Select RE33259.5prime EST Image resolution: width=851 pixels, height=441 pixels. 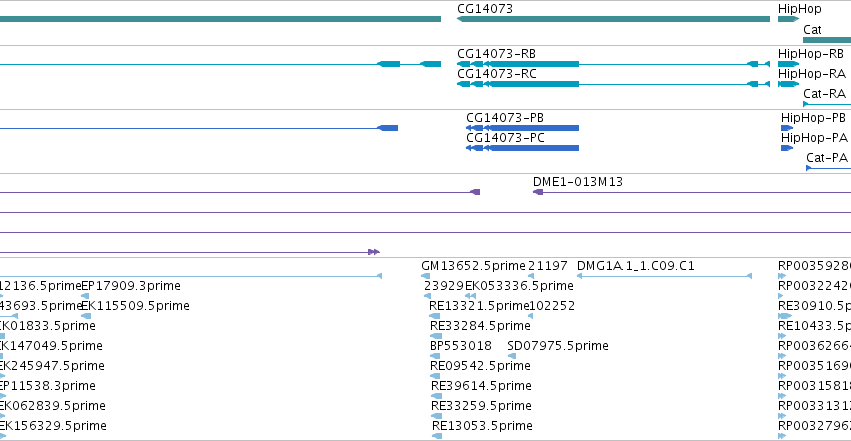(436, 417)
